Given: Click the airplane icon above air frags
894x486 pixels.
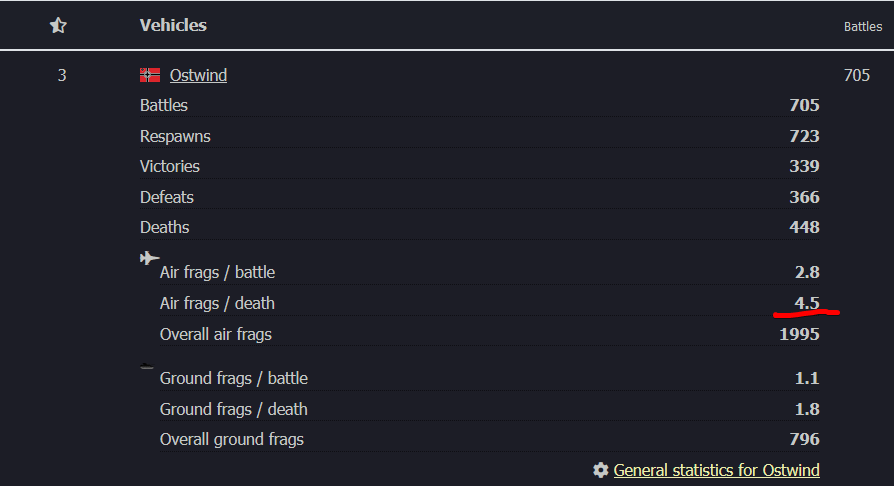Looking at the screenshot, I should (x=150, y=258).
